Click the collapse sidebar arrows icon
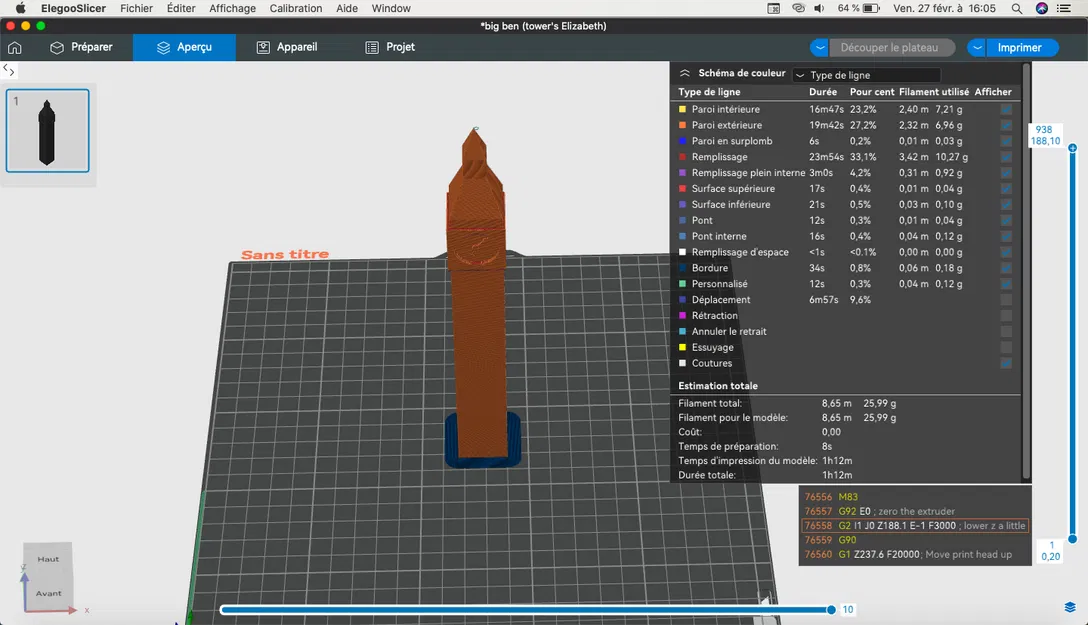Screen dimensions: 1088x625 (x=9, y=70)
